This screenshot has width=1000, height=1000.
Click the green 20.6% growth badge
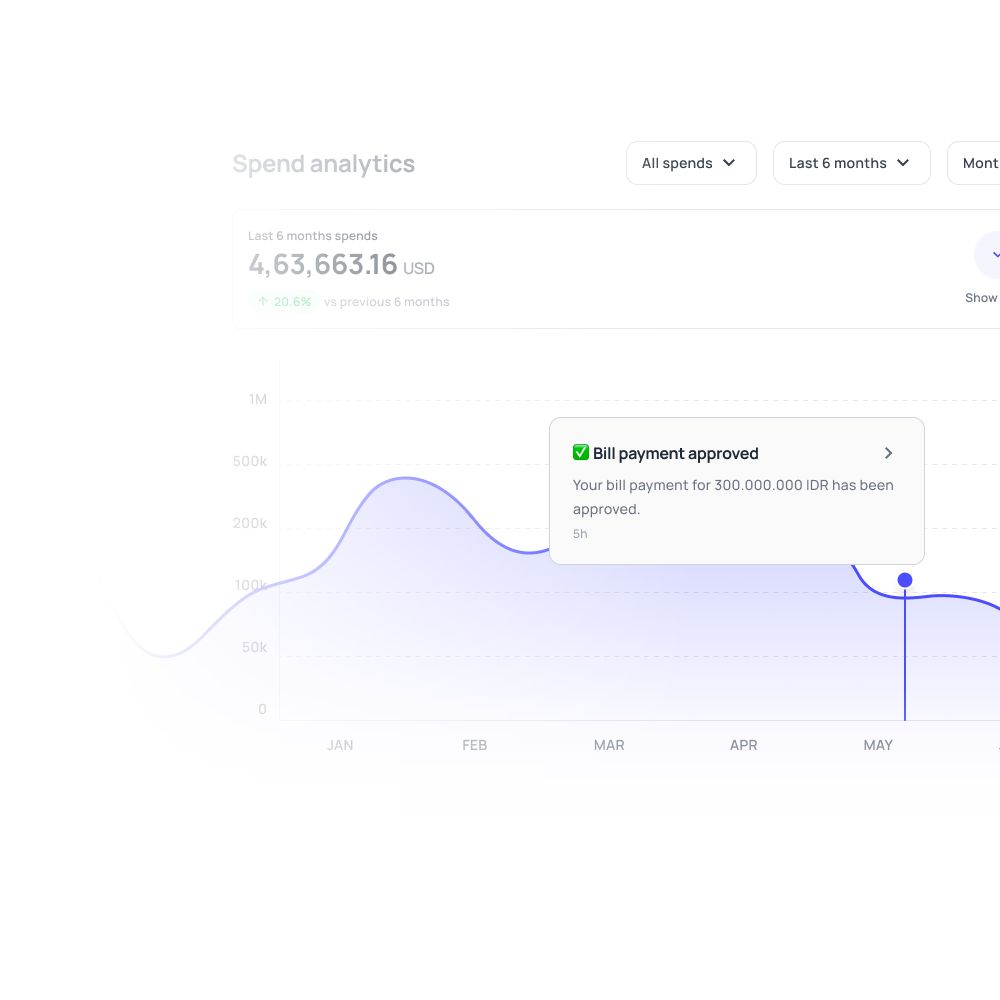[x=283, y=301]
